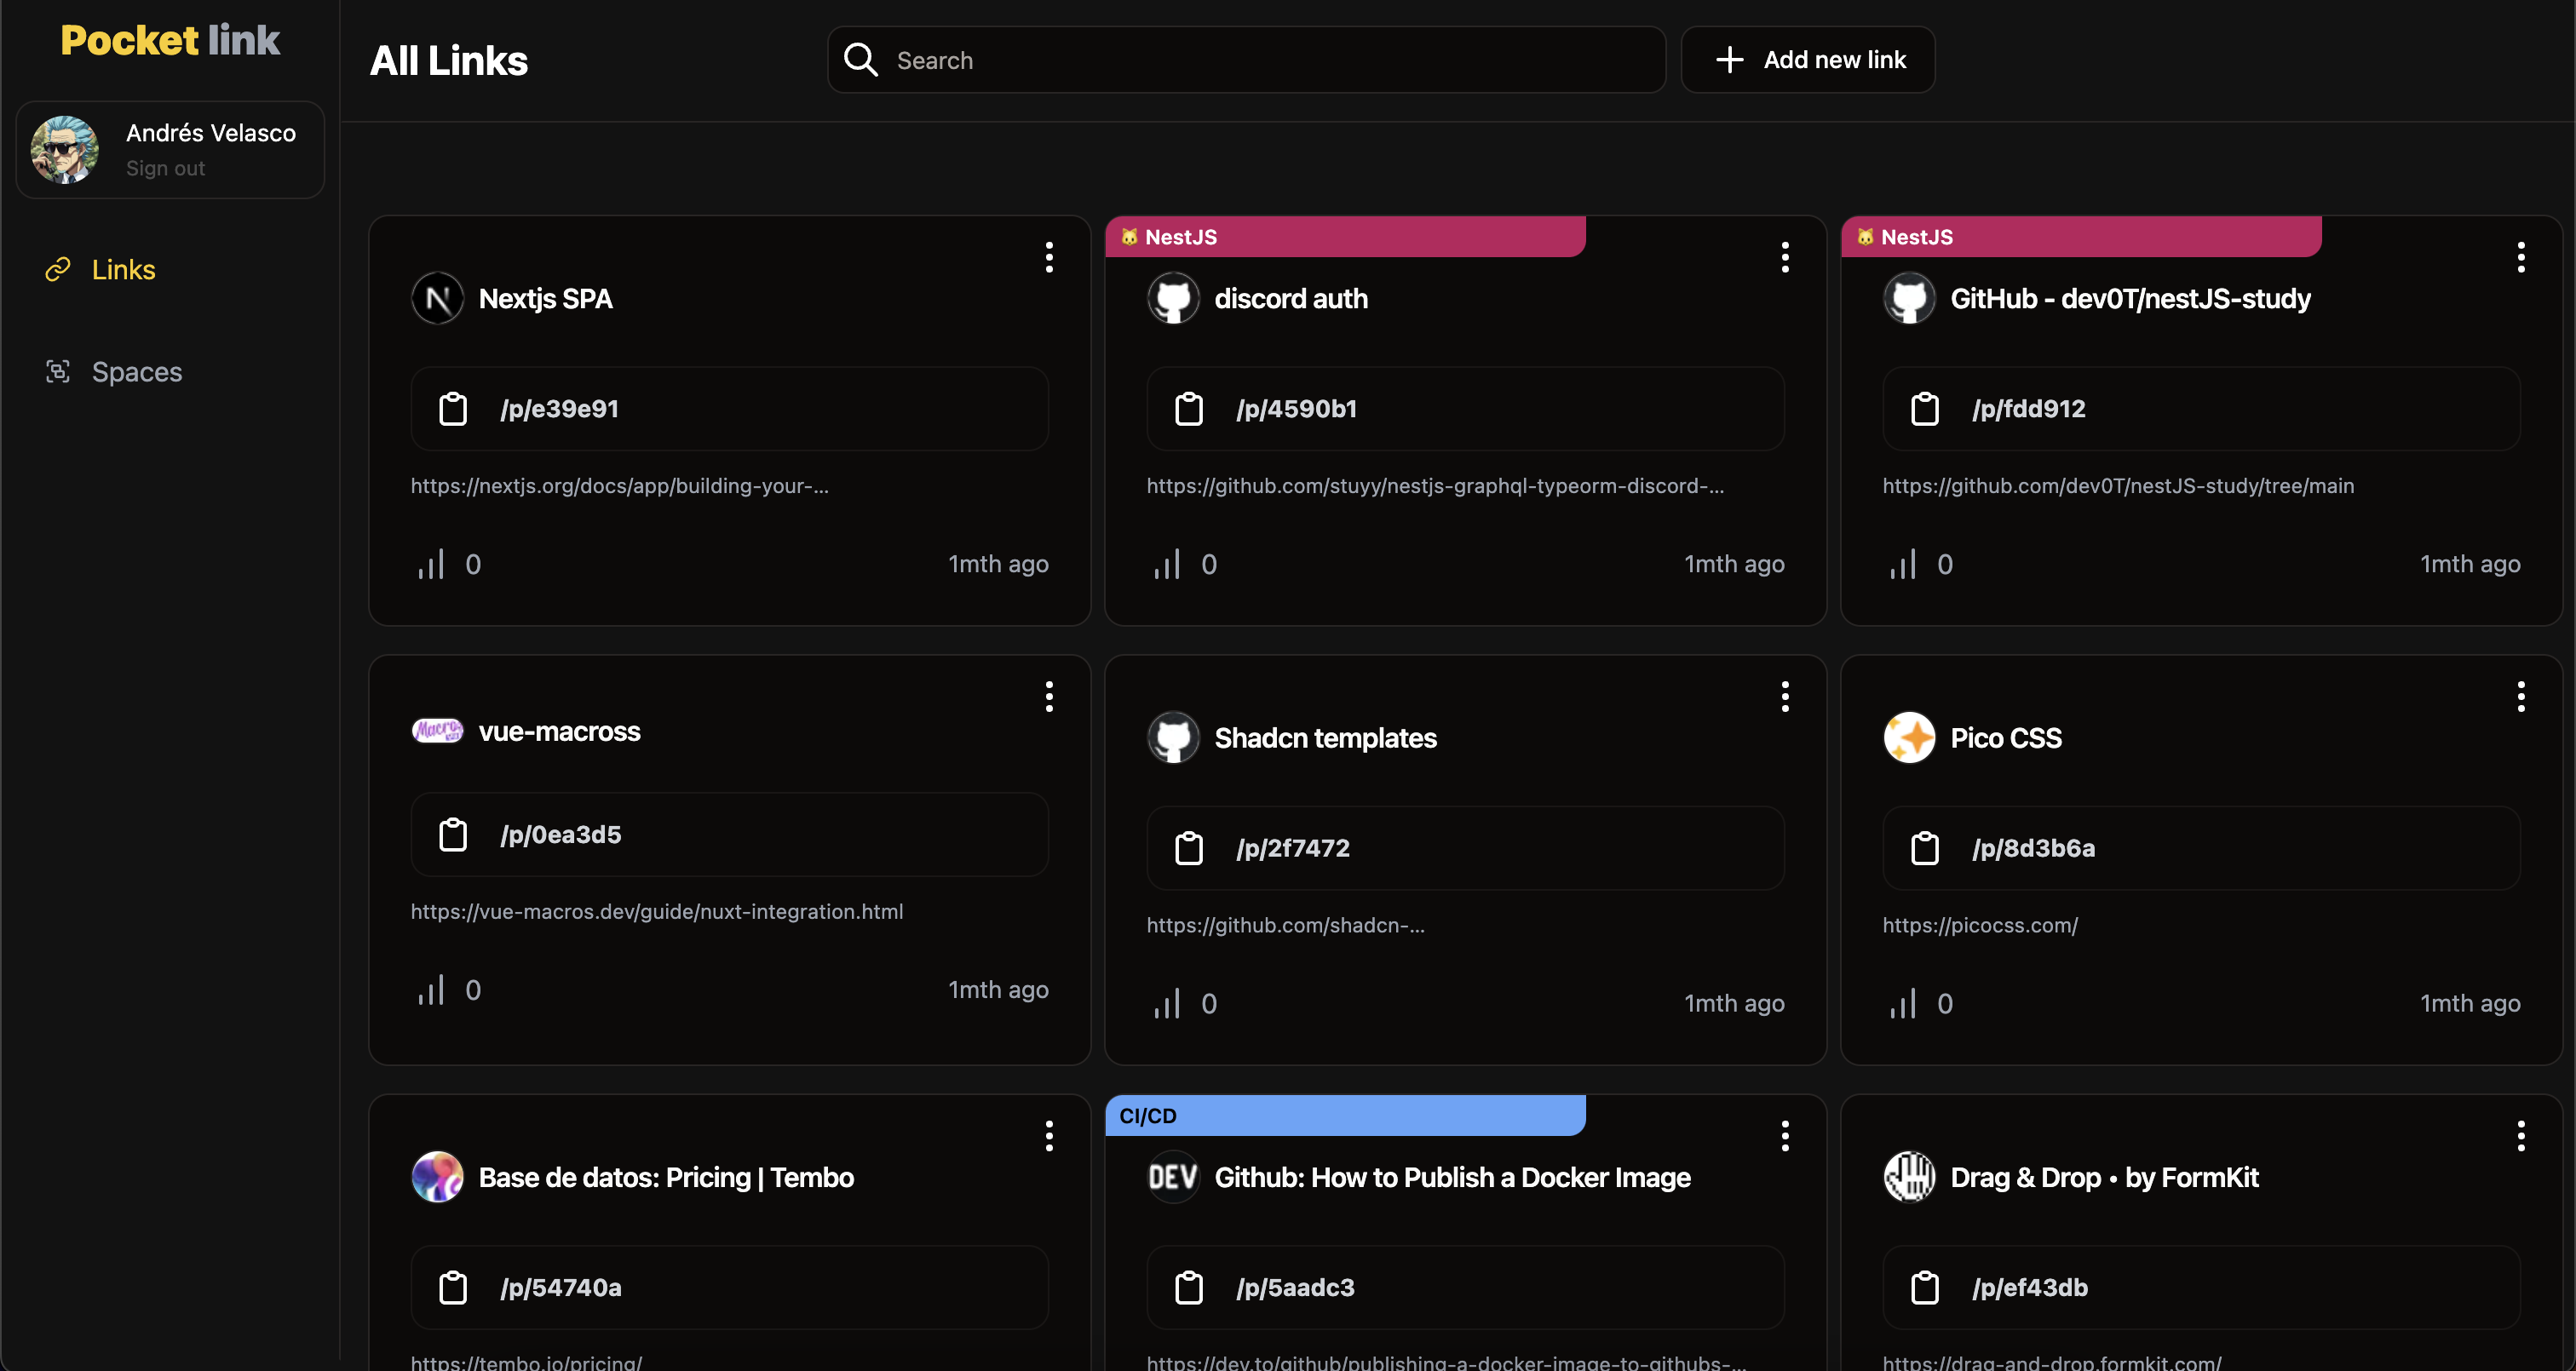Copy the /p/0ea3d5 short link clipboard icon
Screen dimensions: 2576x1371
(453, 835)
